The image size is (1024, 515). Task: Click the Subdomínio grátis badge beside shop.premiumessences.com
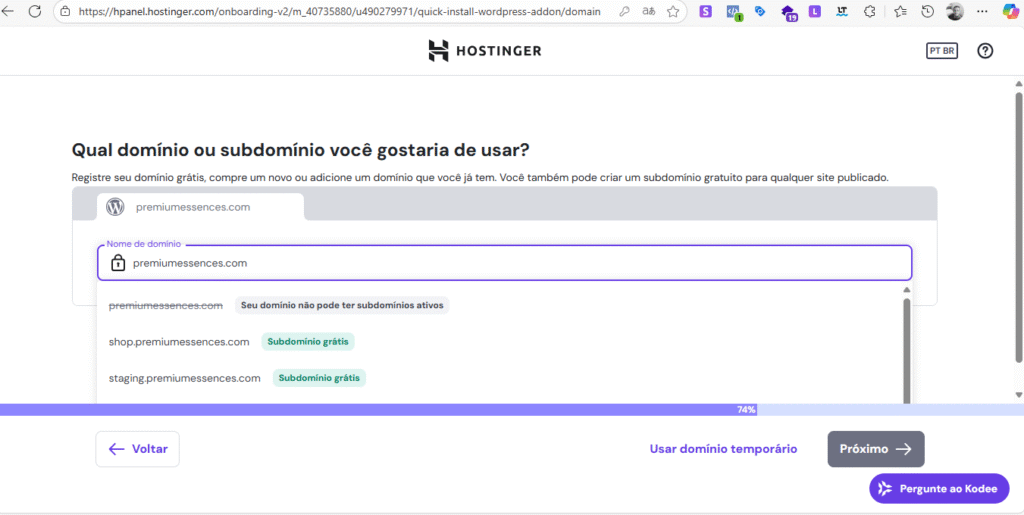click(308, 341)
